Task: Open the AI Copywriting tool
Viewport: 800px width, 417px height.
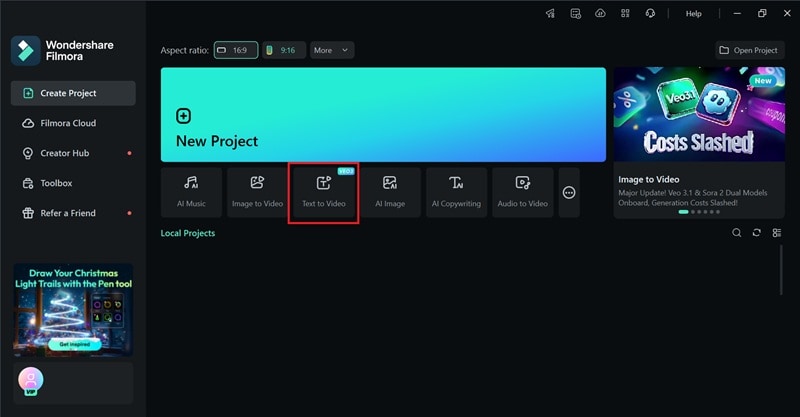Action: pos(456,192)
